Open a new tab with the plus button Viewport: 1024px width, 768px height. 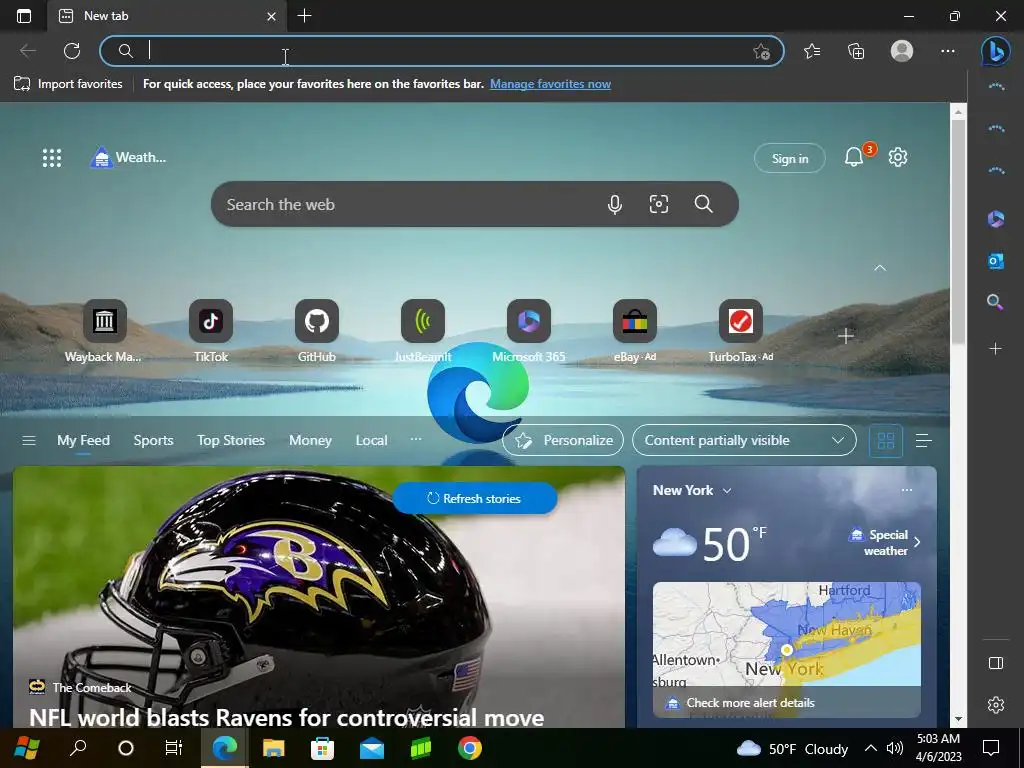click(304, 16)
